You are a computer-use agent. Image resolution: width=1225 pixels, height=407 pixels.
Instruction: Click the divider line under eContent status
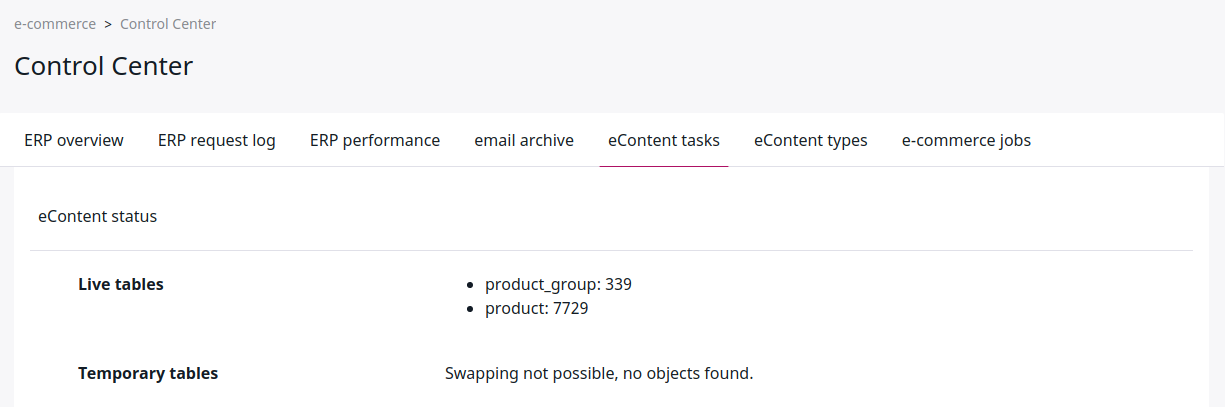coord(611,250)
